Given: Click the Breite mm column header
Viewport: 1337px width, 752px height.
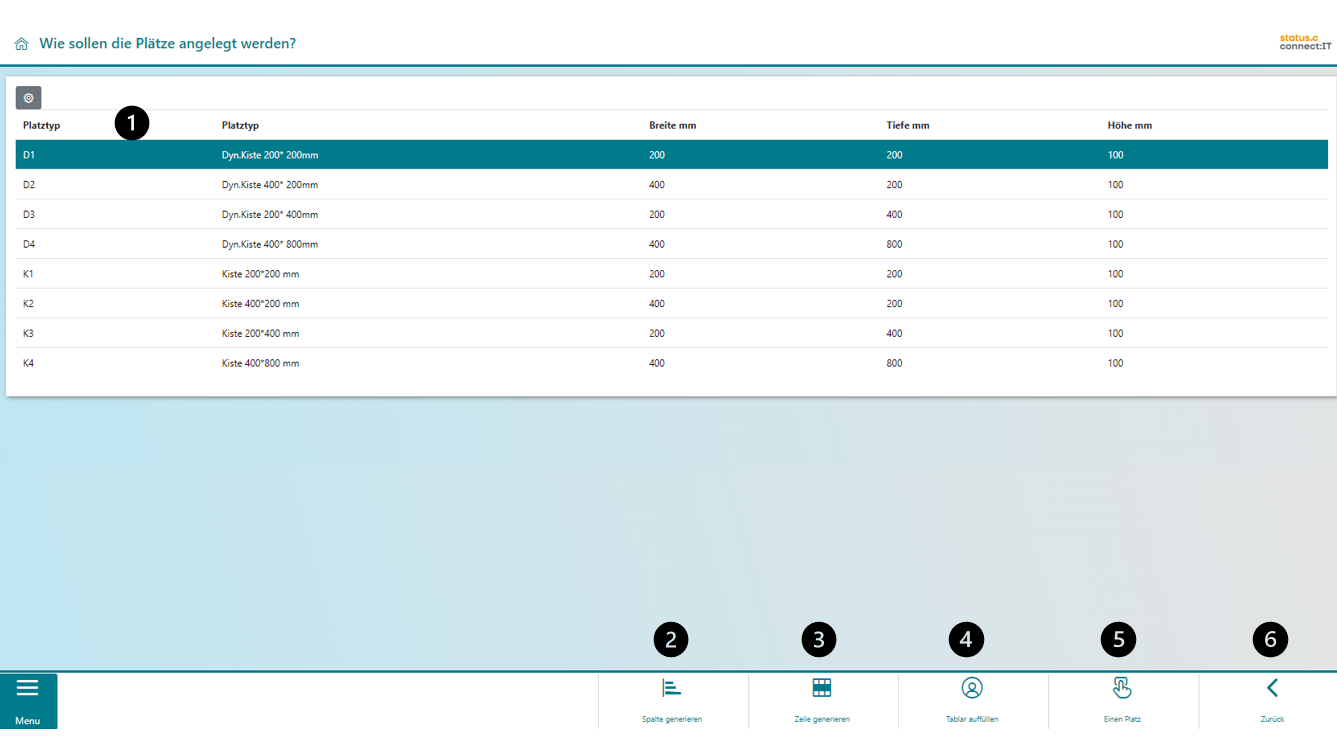Looking at the screenshot, I should [x=672, y=125].
